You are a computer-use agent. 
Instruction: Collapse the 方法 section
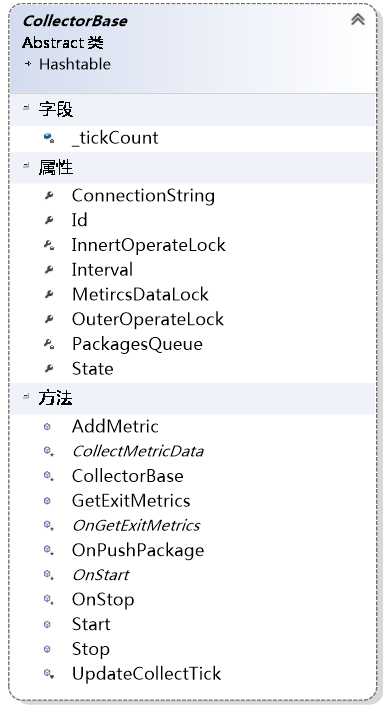tap(26, 396)
